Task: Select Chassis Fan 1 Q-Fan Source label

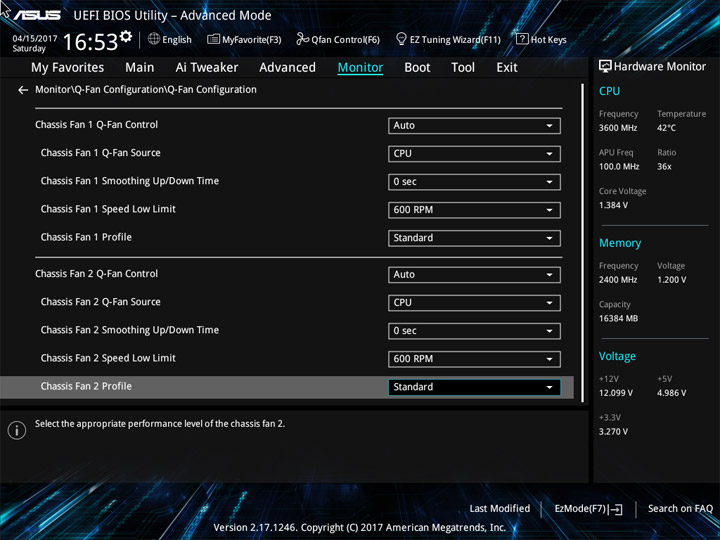Action: [101, 153]
